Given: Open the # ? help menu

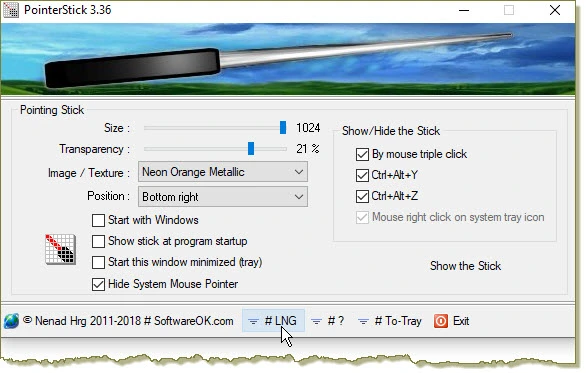Looking at the screenshot, I should [328, 321].
